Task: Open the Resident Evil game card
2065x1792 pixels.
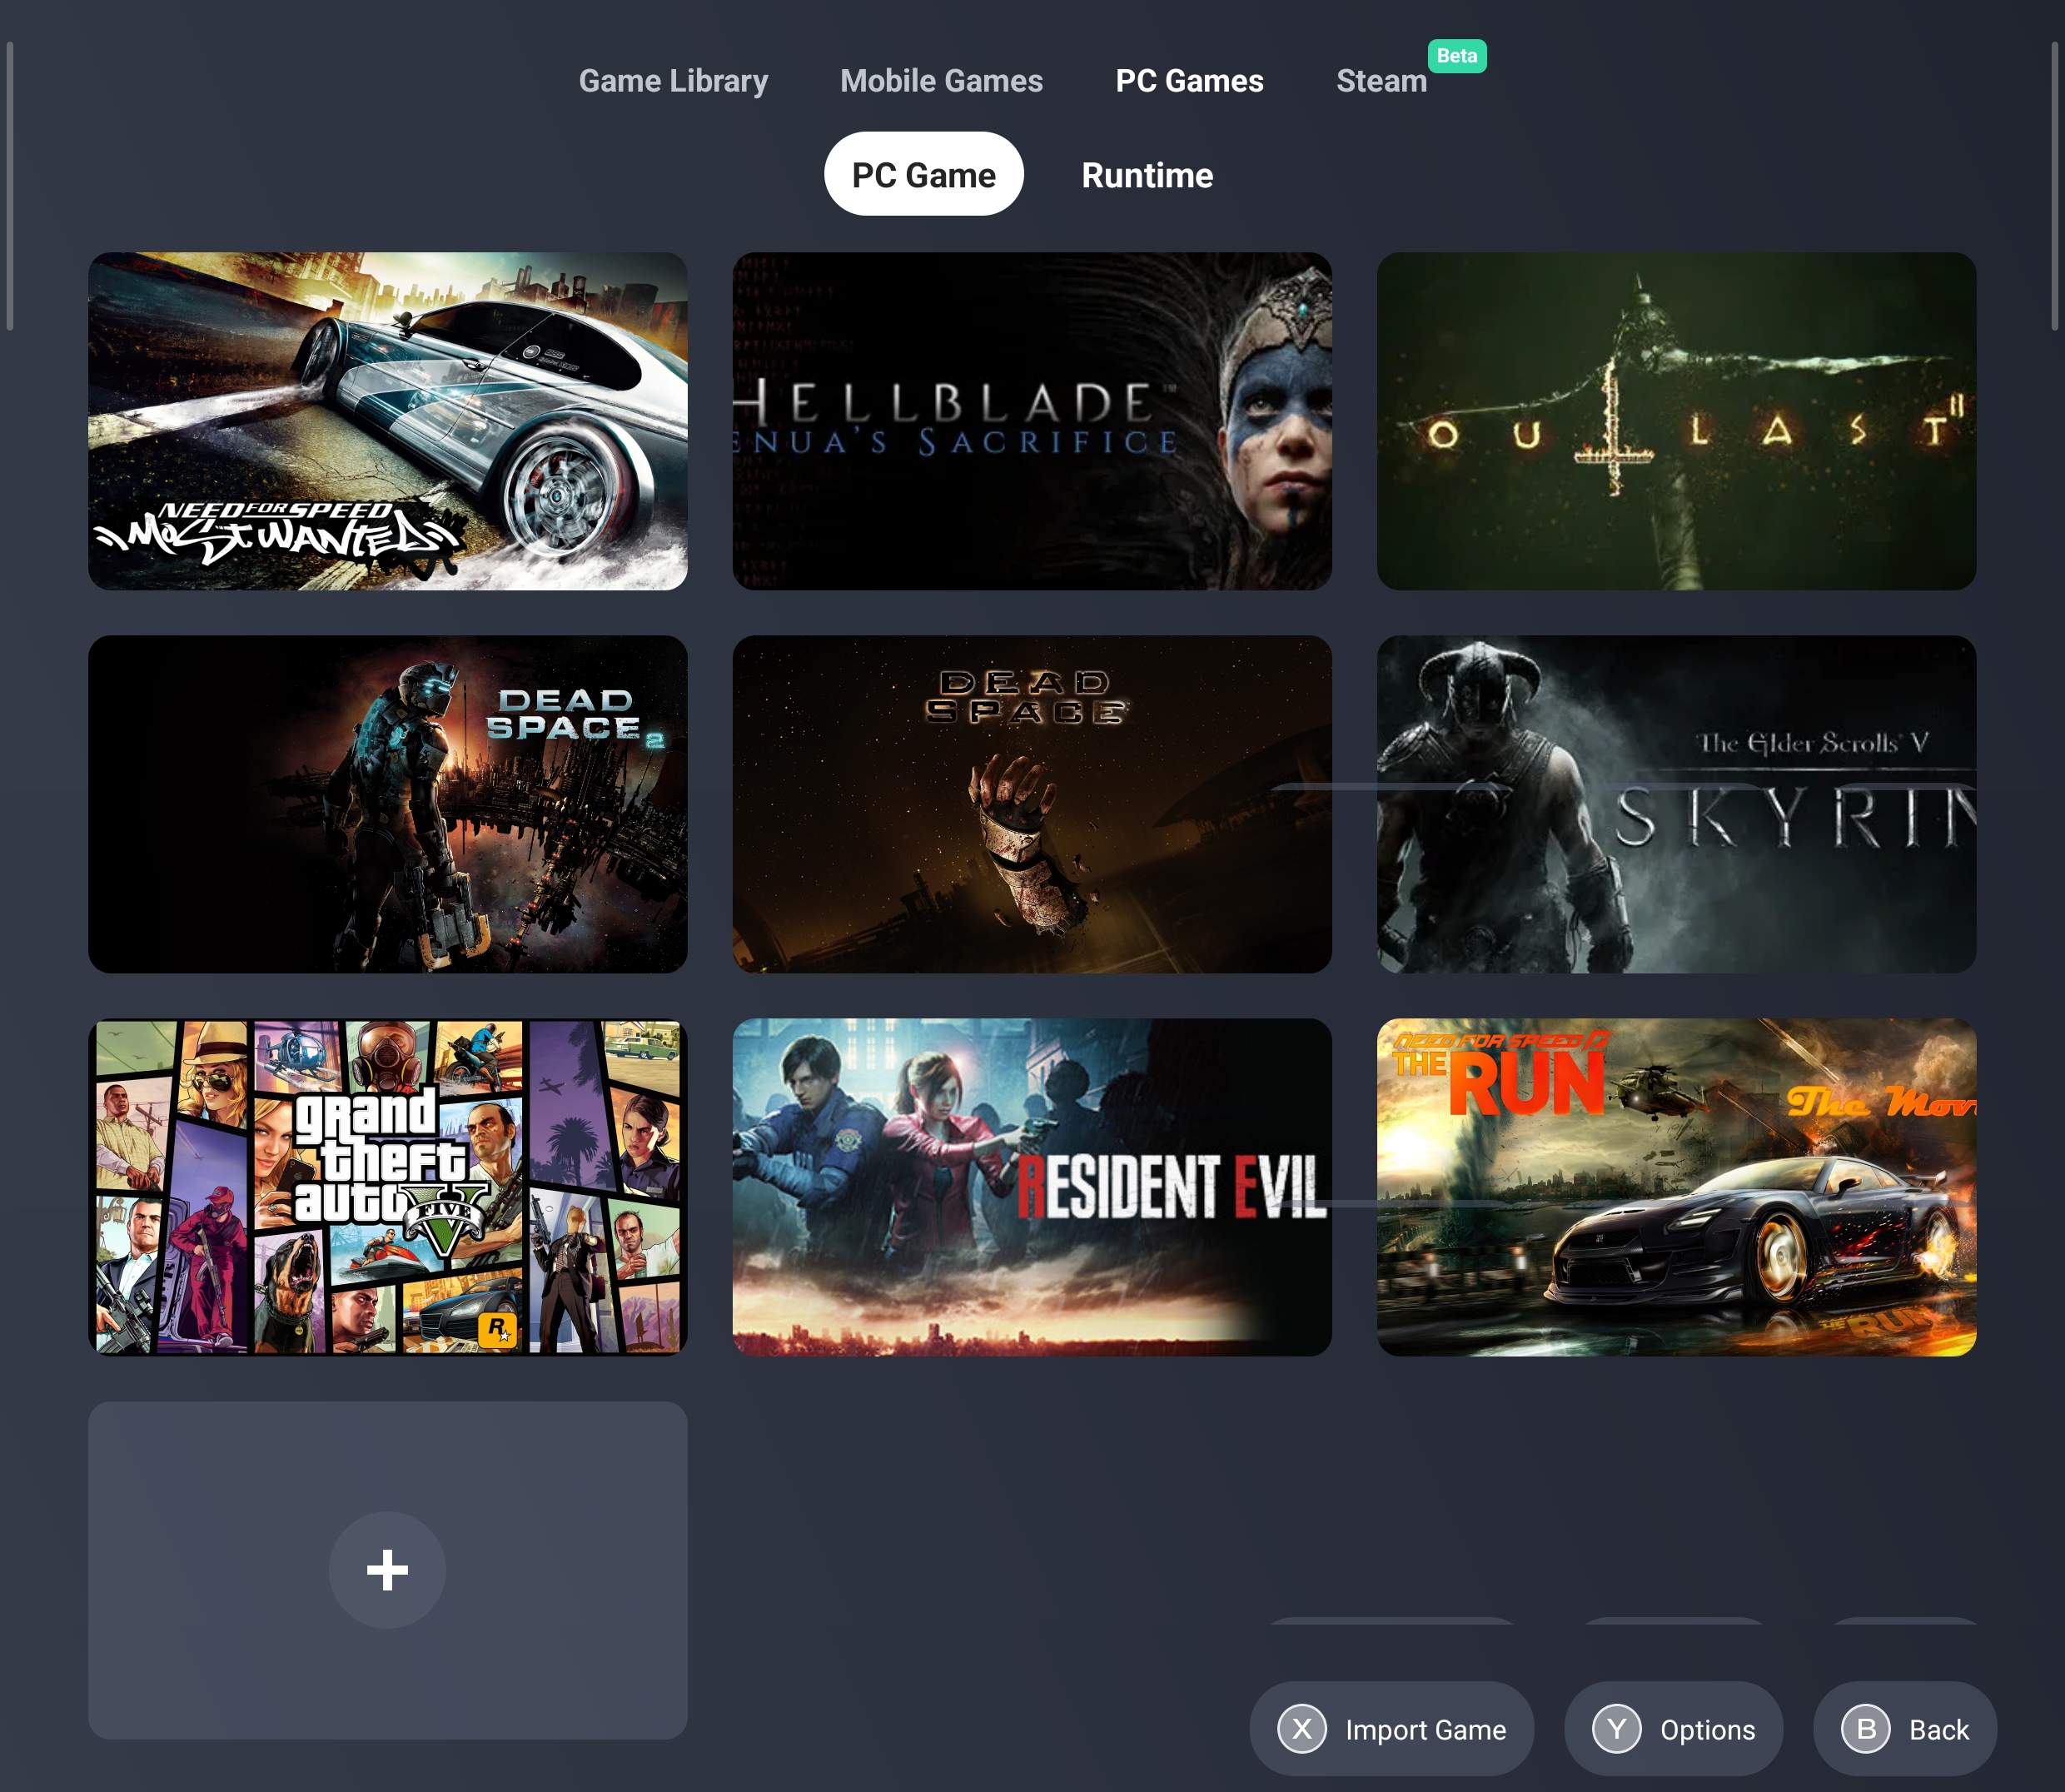Action: point(1032,1187)
